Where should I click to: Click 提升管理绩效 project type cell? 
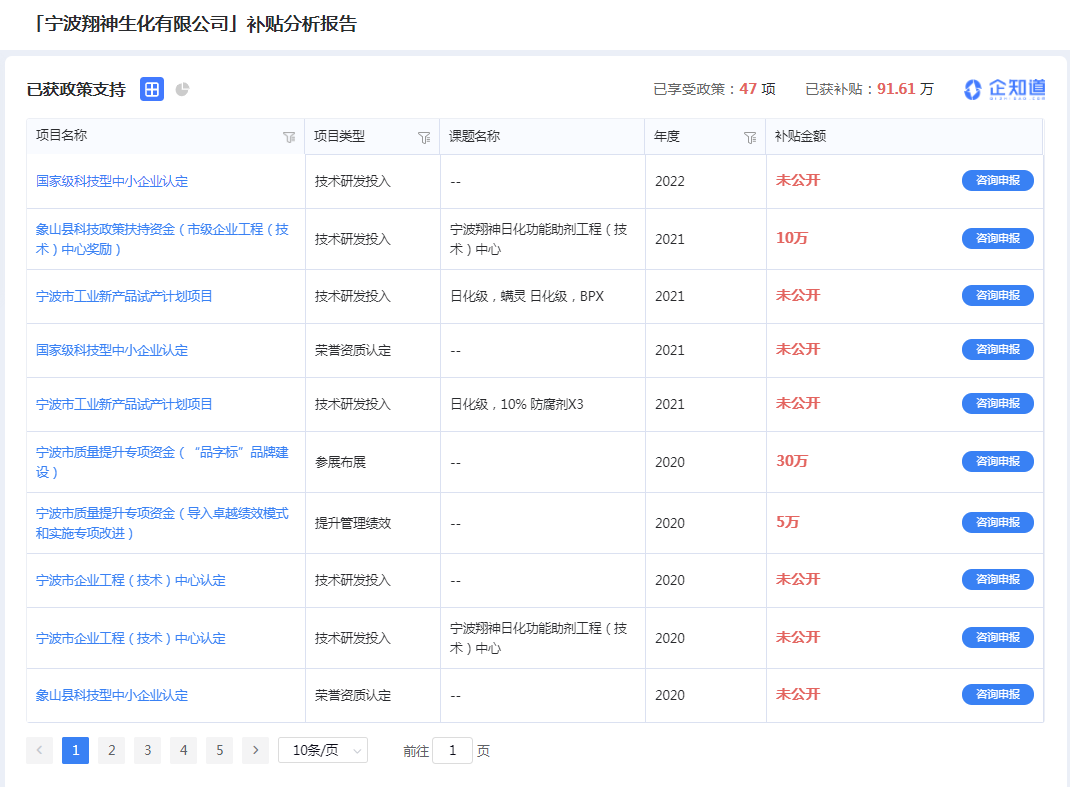tap(353, 523)
